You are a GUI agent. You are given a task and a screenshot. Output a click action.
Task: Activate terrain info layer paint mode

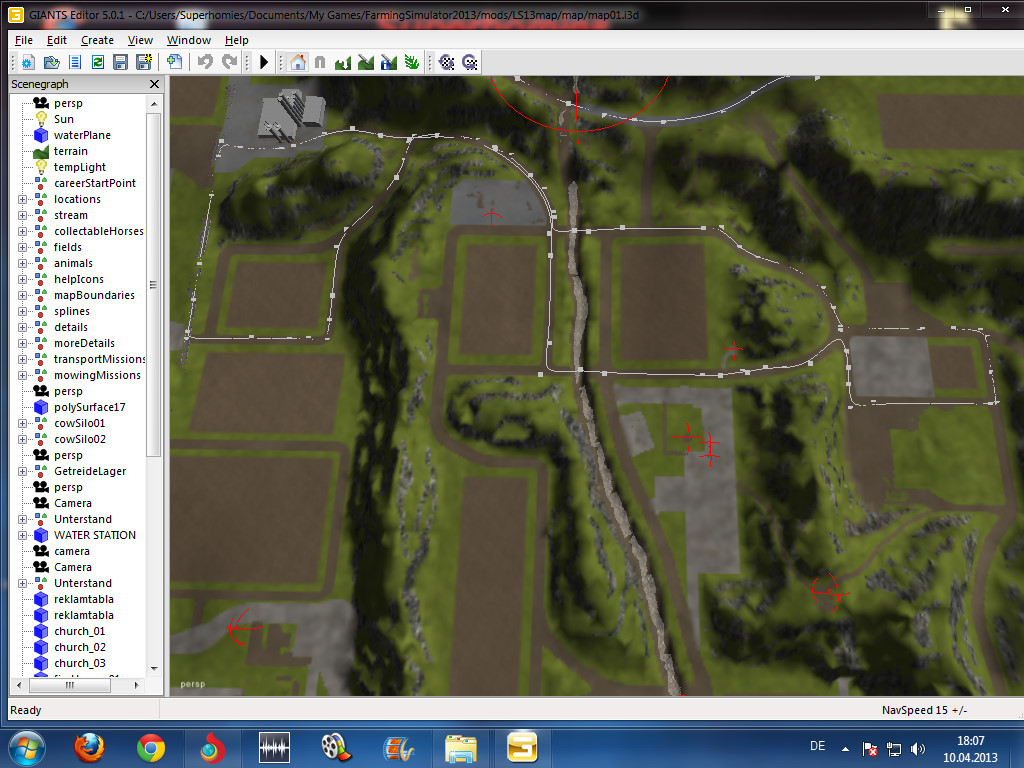pyautogui.click(x=389, y=63)
